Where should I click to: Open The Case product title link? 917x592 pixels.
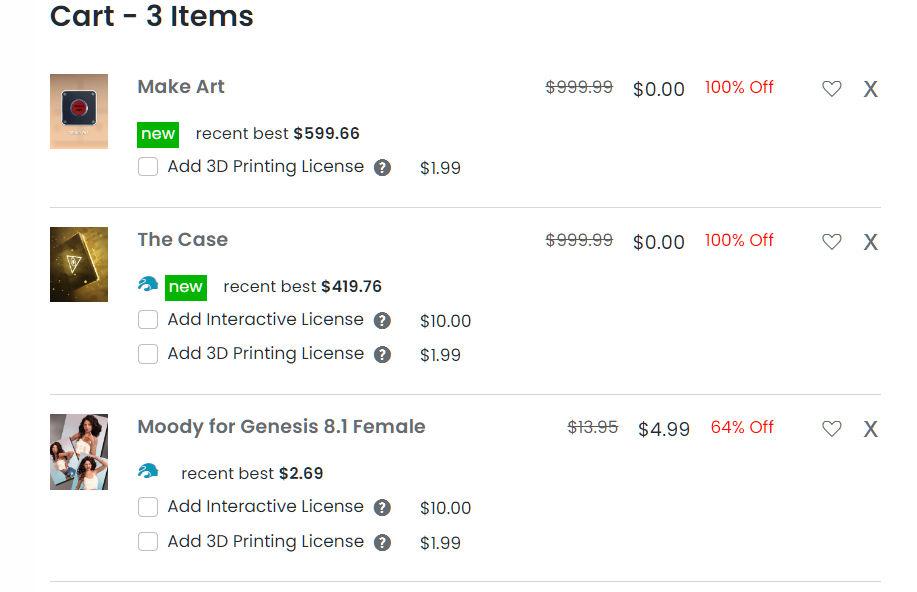(x=183, y=240)
